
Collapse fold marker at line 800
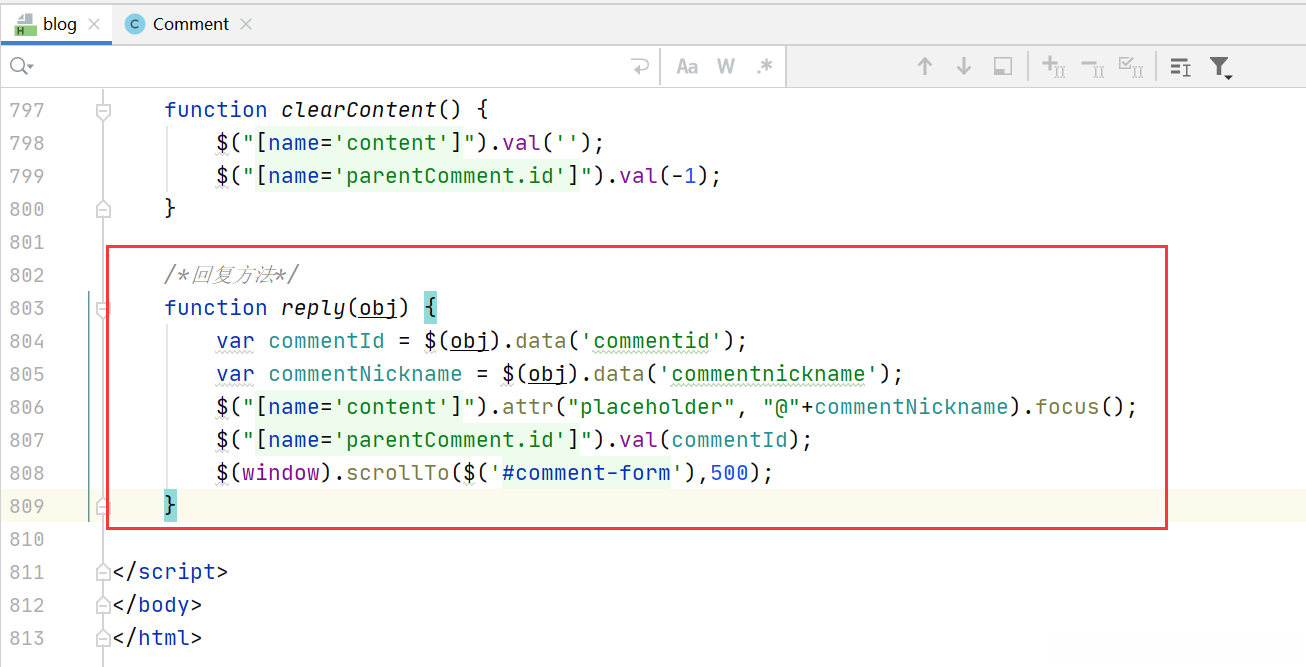102,209
